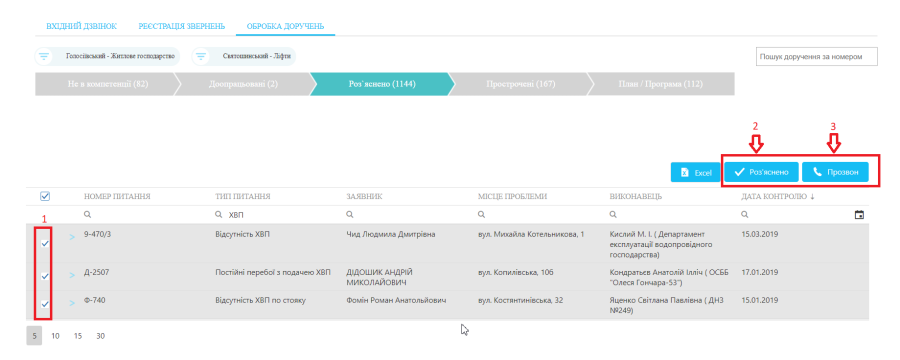This screenshot has width=900, height=360.
Task: Switch to ВХІДНИЙ ДЗВІНОК tab
Action: (81, 26)
